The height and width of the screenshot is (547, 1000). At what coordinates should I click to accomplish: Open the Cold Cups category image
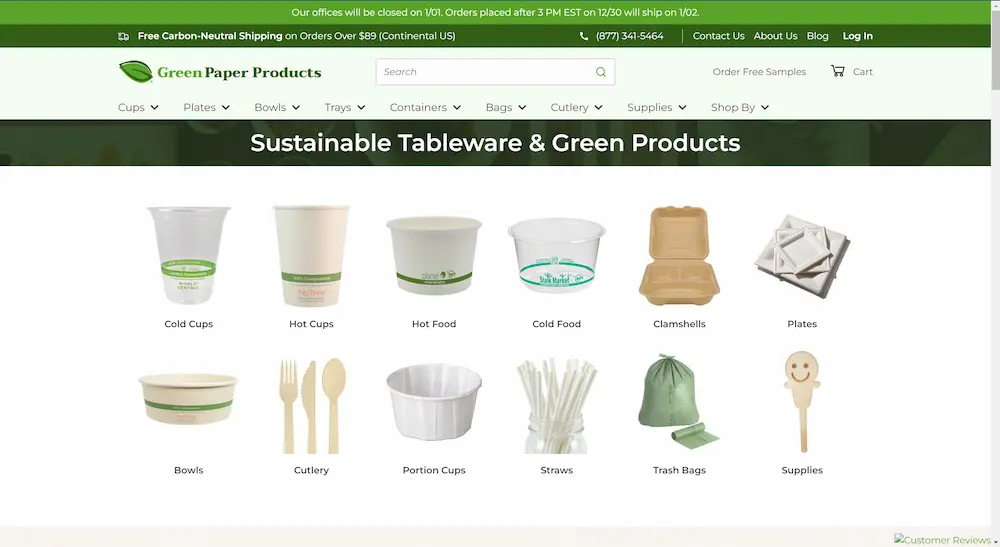pos(189,255)
